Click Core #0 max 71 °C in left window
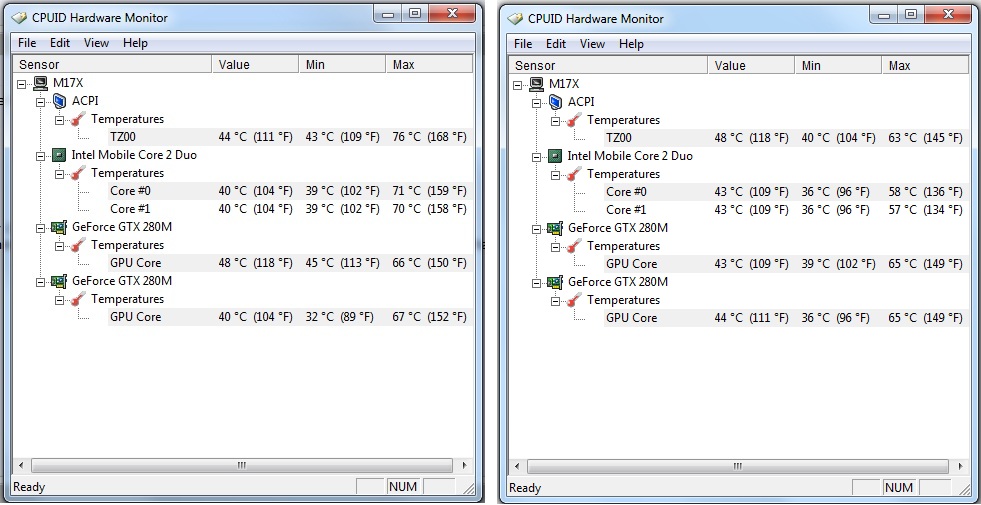This screenshot has height=505, width=981. pos(429,191)
